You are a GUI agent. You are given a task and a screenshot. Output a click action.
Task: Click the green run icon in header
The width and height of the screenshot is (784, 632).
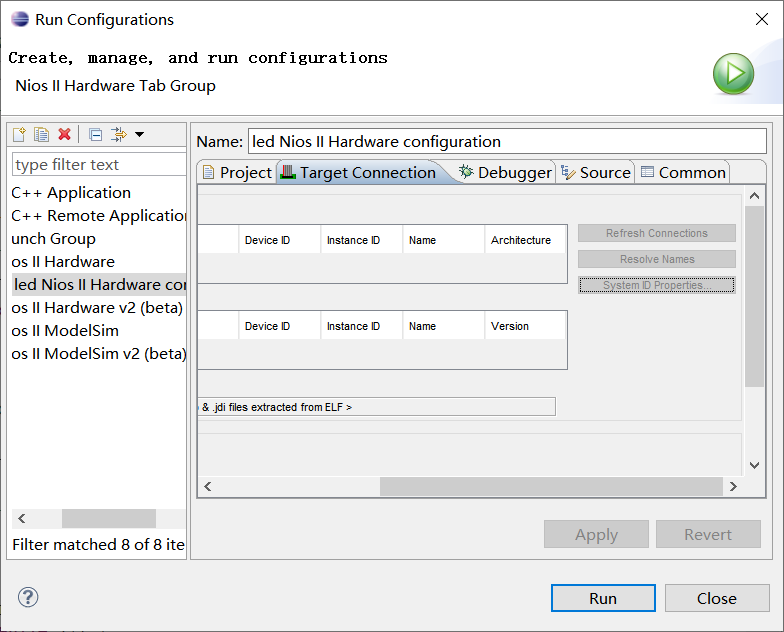coord(733,74)
